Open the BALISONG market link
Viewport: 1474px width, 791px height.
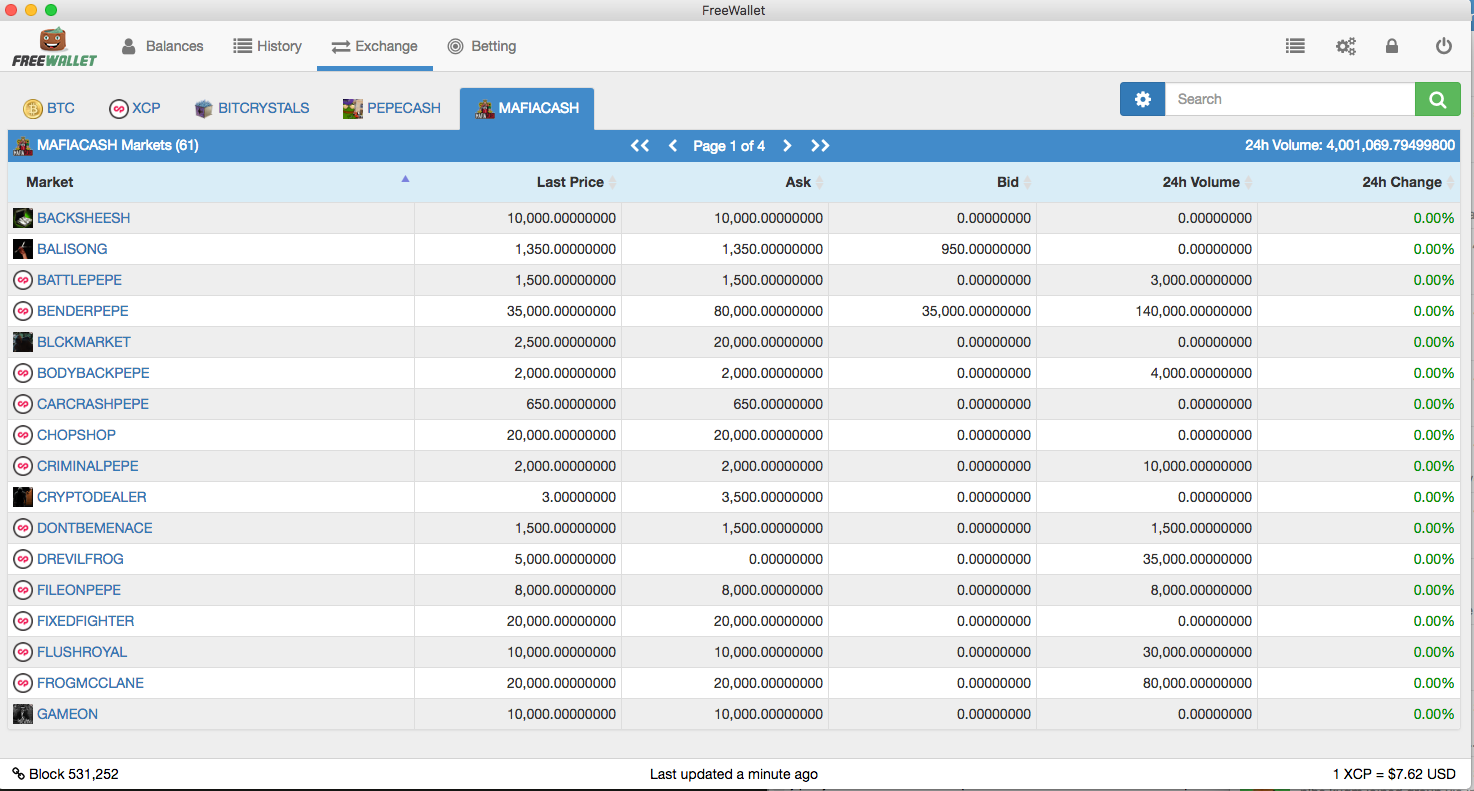pos(72,249)
